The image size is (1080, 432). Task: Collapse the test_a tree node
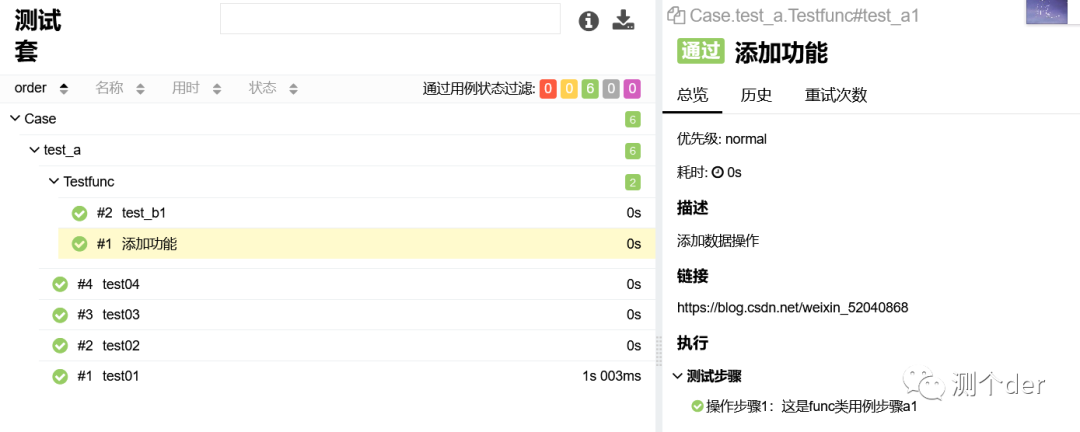34,150
